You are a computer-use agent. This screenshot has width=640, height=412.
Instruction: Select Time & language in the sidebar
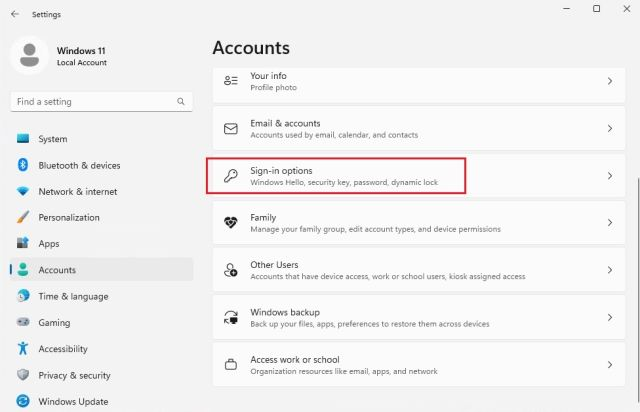pyautogui.click(x=73, y=296)
